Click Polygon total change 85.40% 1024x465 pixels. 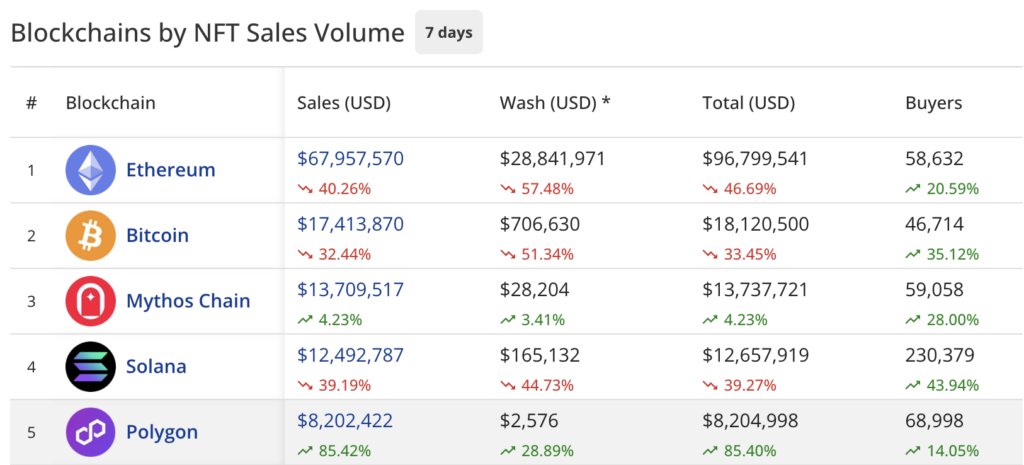739,451
